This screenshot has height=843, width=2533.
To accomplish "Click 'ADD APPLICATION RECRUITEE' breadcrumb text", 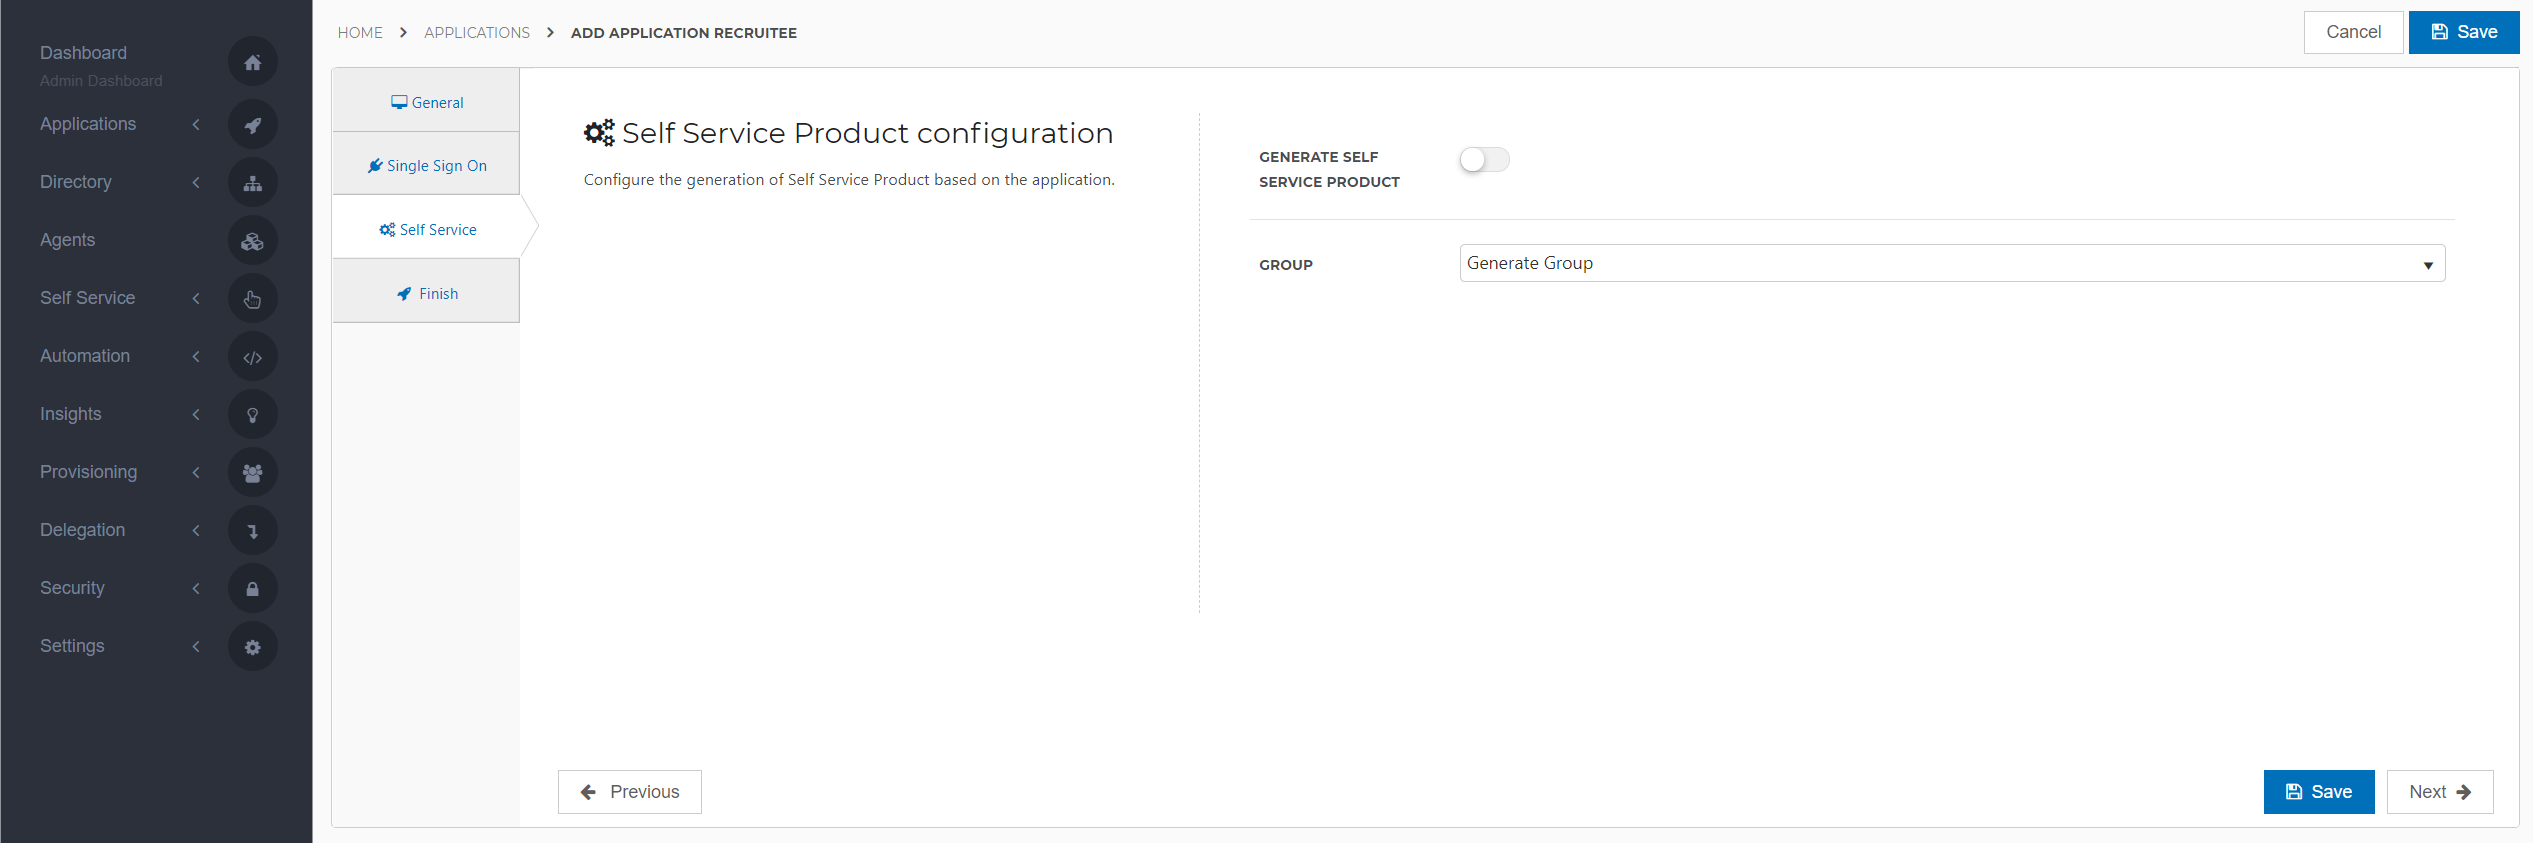I will coord(684,33).
